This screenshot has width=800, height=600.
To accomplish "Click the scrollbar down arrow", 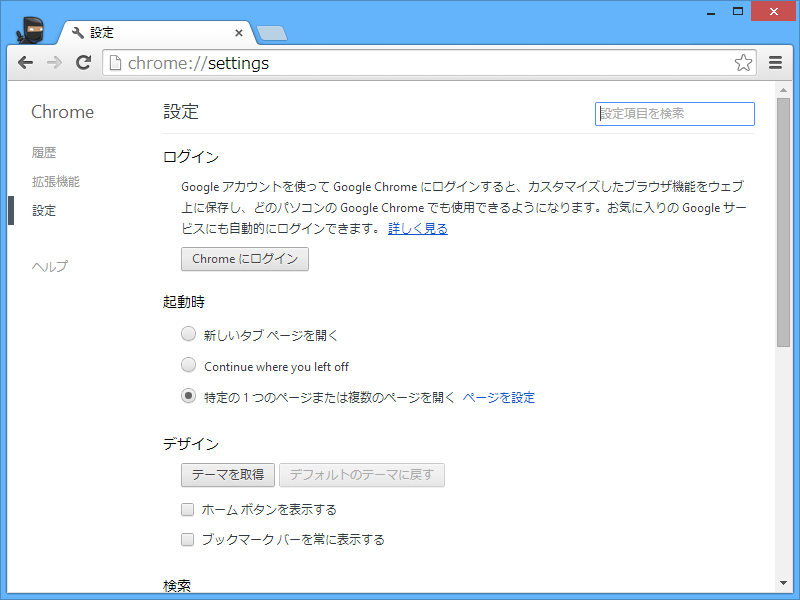I will coord(783,583).
